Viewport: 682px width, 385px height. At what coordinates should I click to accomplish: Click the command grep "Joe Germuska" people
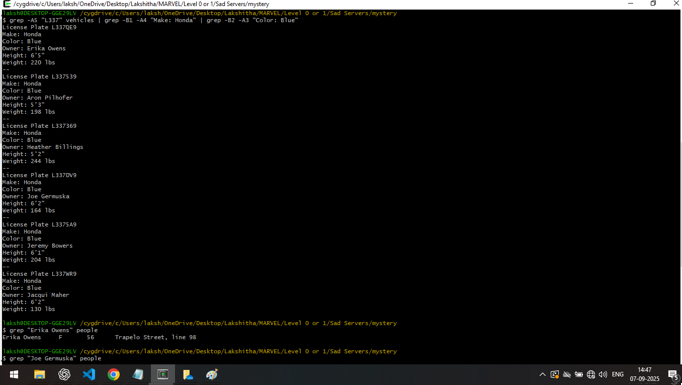point(52,358)
